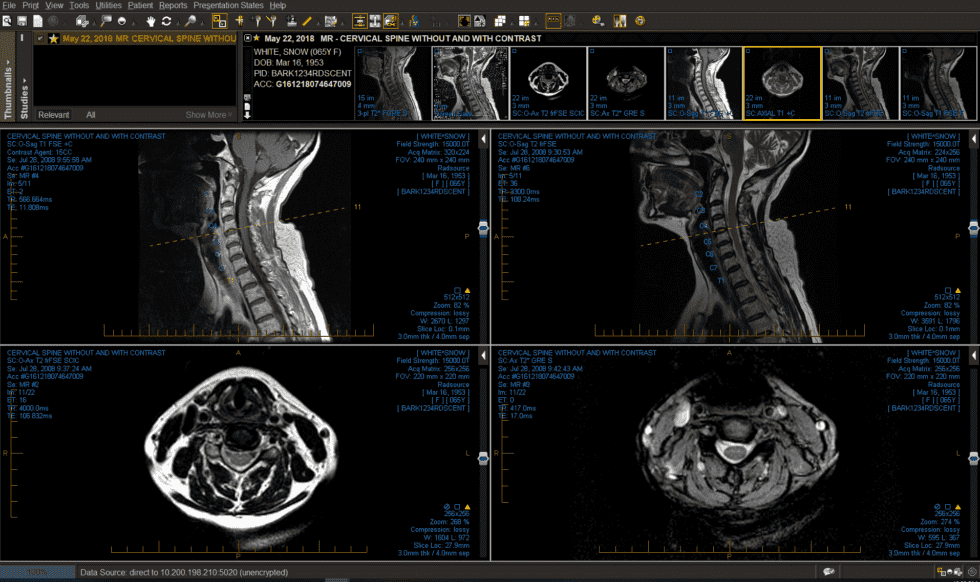
Task: Click the Relevant filter button
Action: click(x=55, y=114)
